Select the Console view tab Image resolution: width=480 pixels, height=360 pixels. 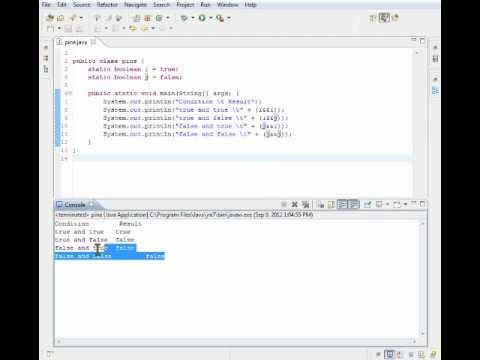(x=75, y=205)
